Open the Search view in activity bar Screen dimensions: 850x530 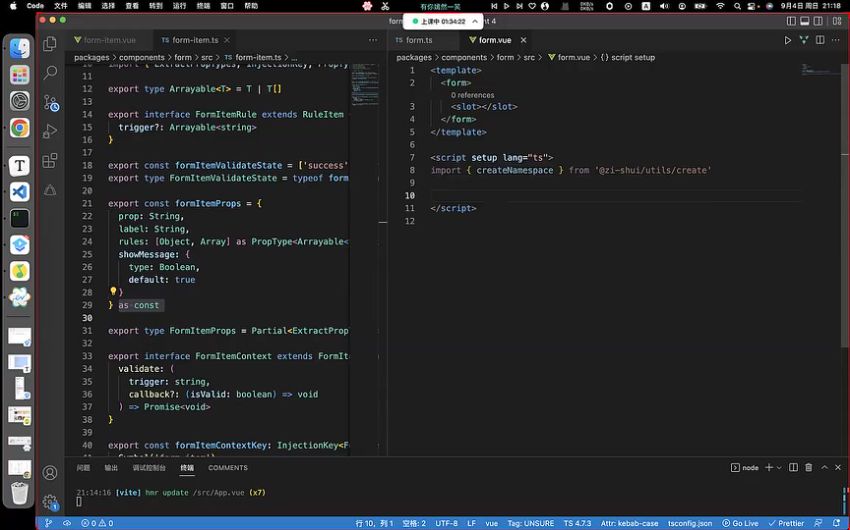(50, 73)
